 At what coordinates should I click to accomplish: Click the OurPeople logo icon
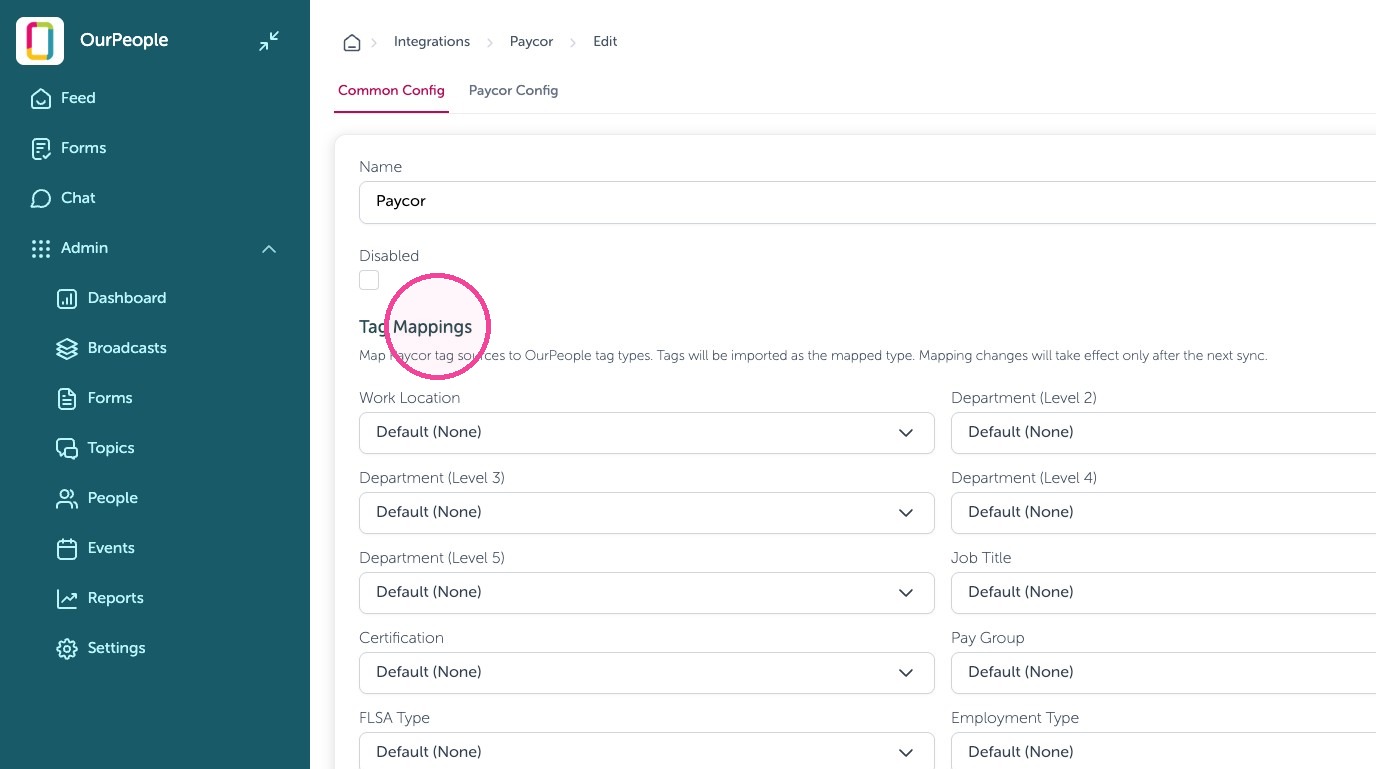click(40, 41)
